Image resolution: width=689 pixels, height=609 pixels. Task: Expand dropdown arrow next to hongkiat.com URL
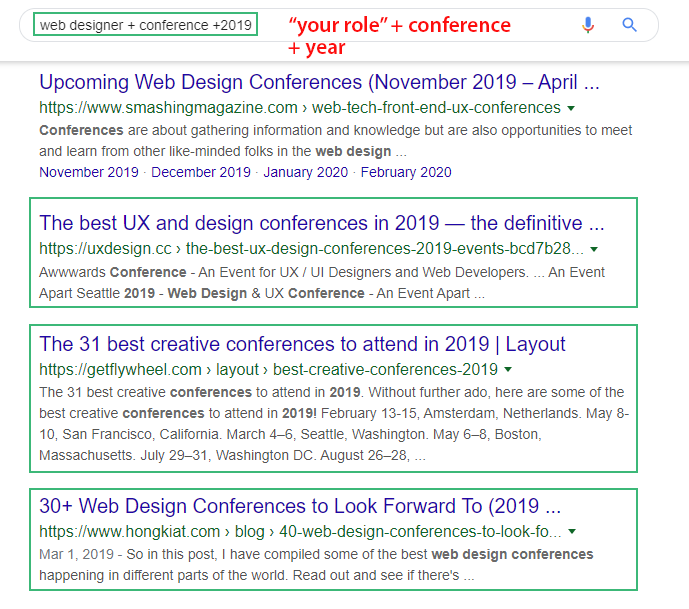tap(572, 532)
